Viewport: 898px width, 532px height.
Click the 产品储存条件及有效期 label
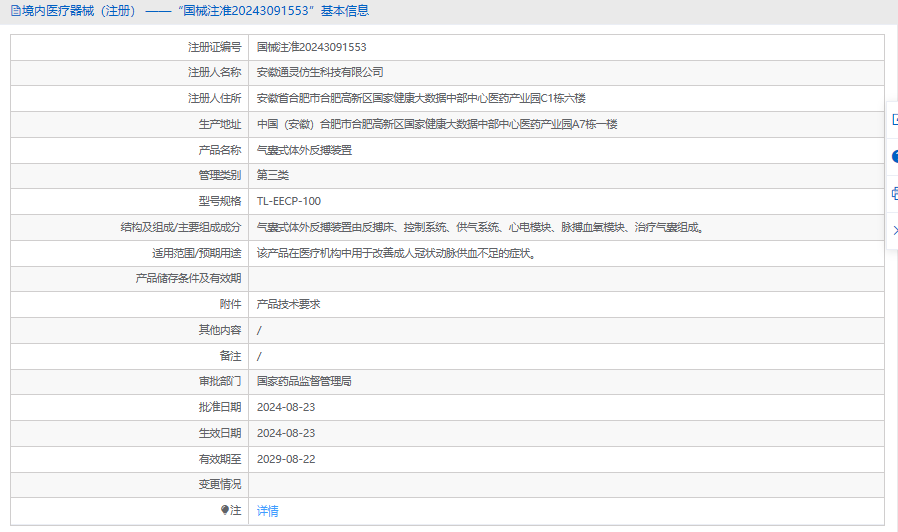(x=188, y=278)
